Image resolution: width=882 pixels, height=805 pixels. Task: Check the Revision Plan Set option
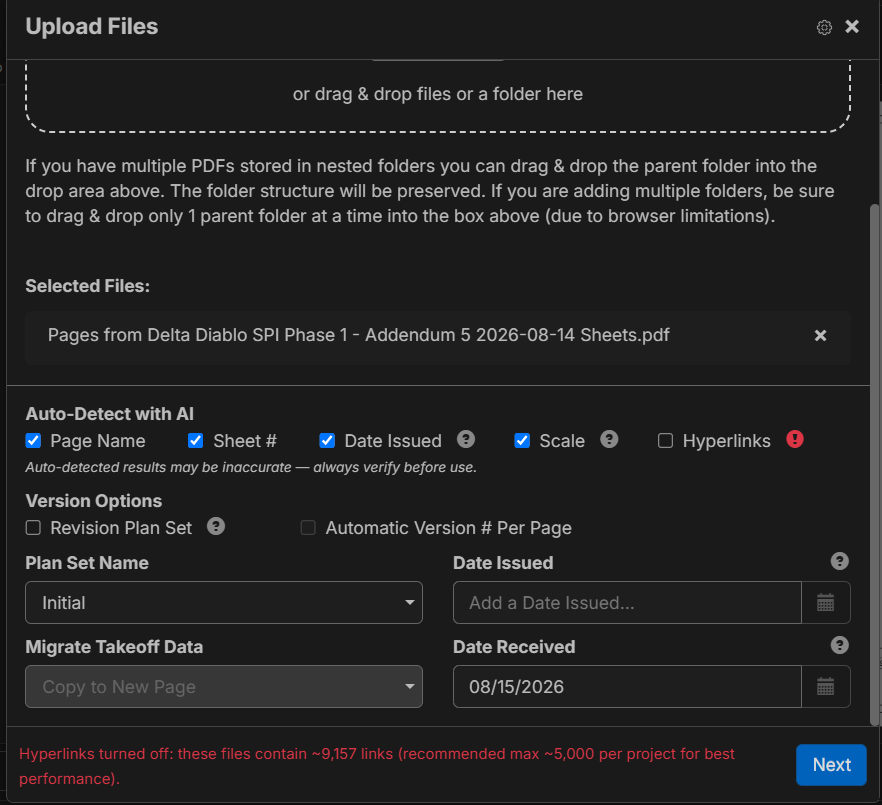(33, 528)
